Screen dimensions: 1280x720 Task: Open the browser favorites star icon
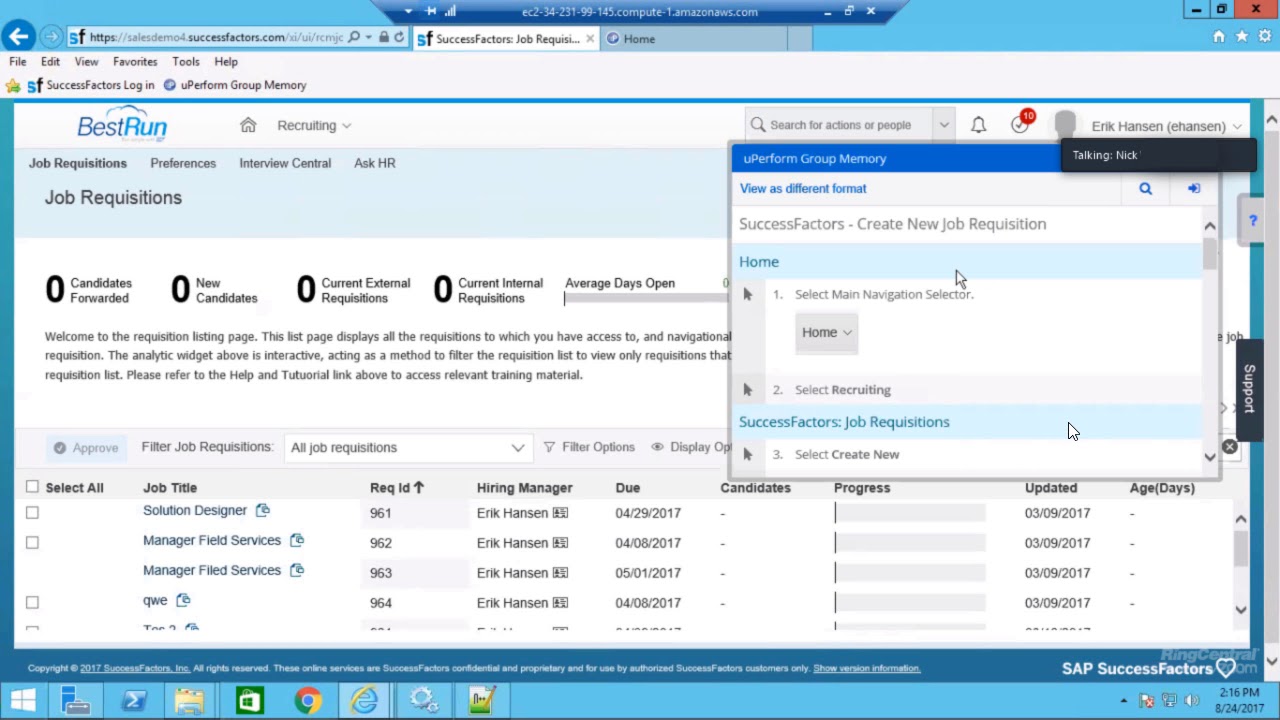pos(1241,37)
